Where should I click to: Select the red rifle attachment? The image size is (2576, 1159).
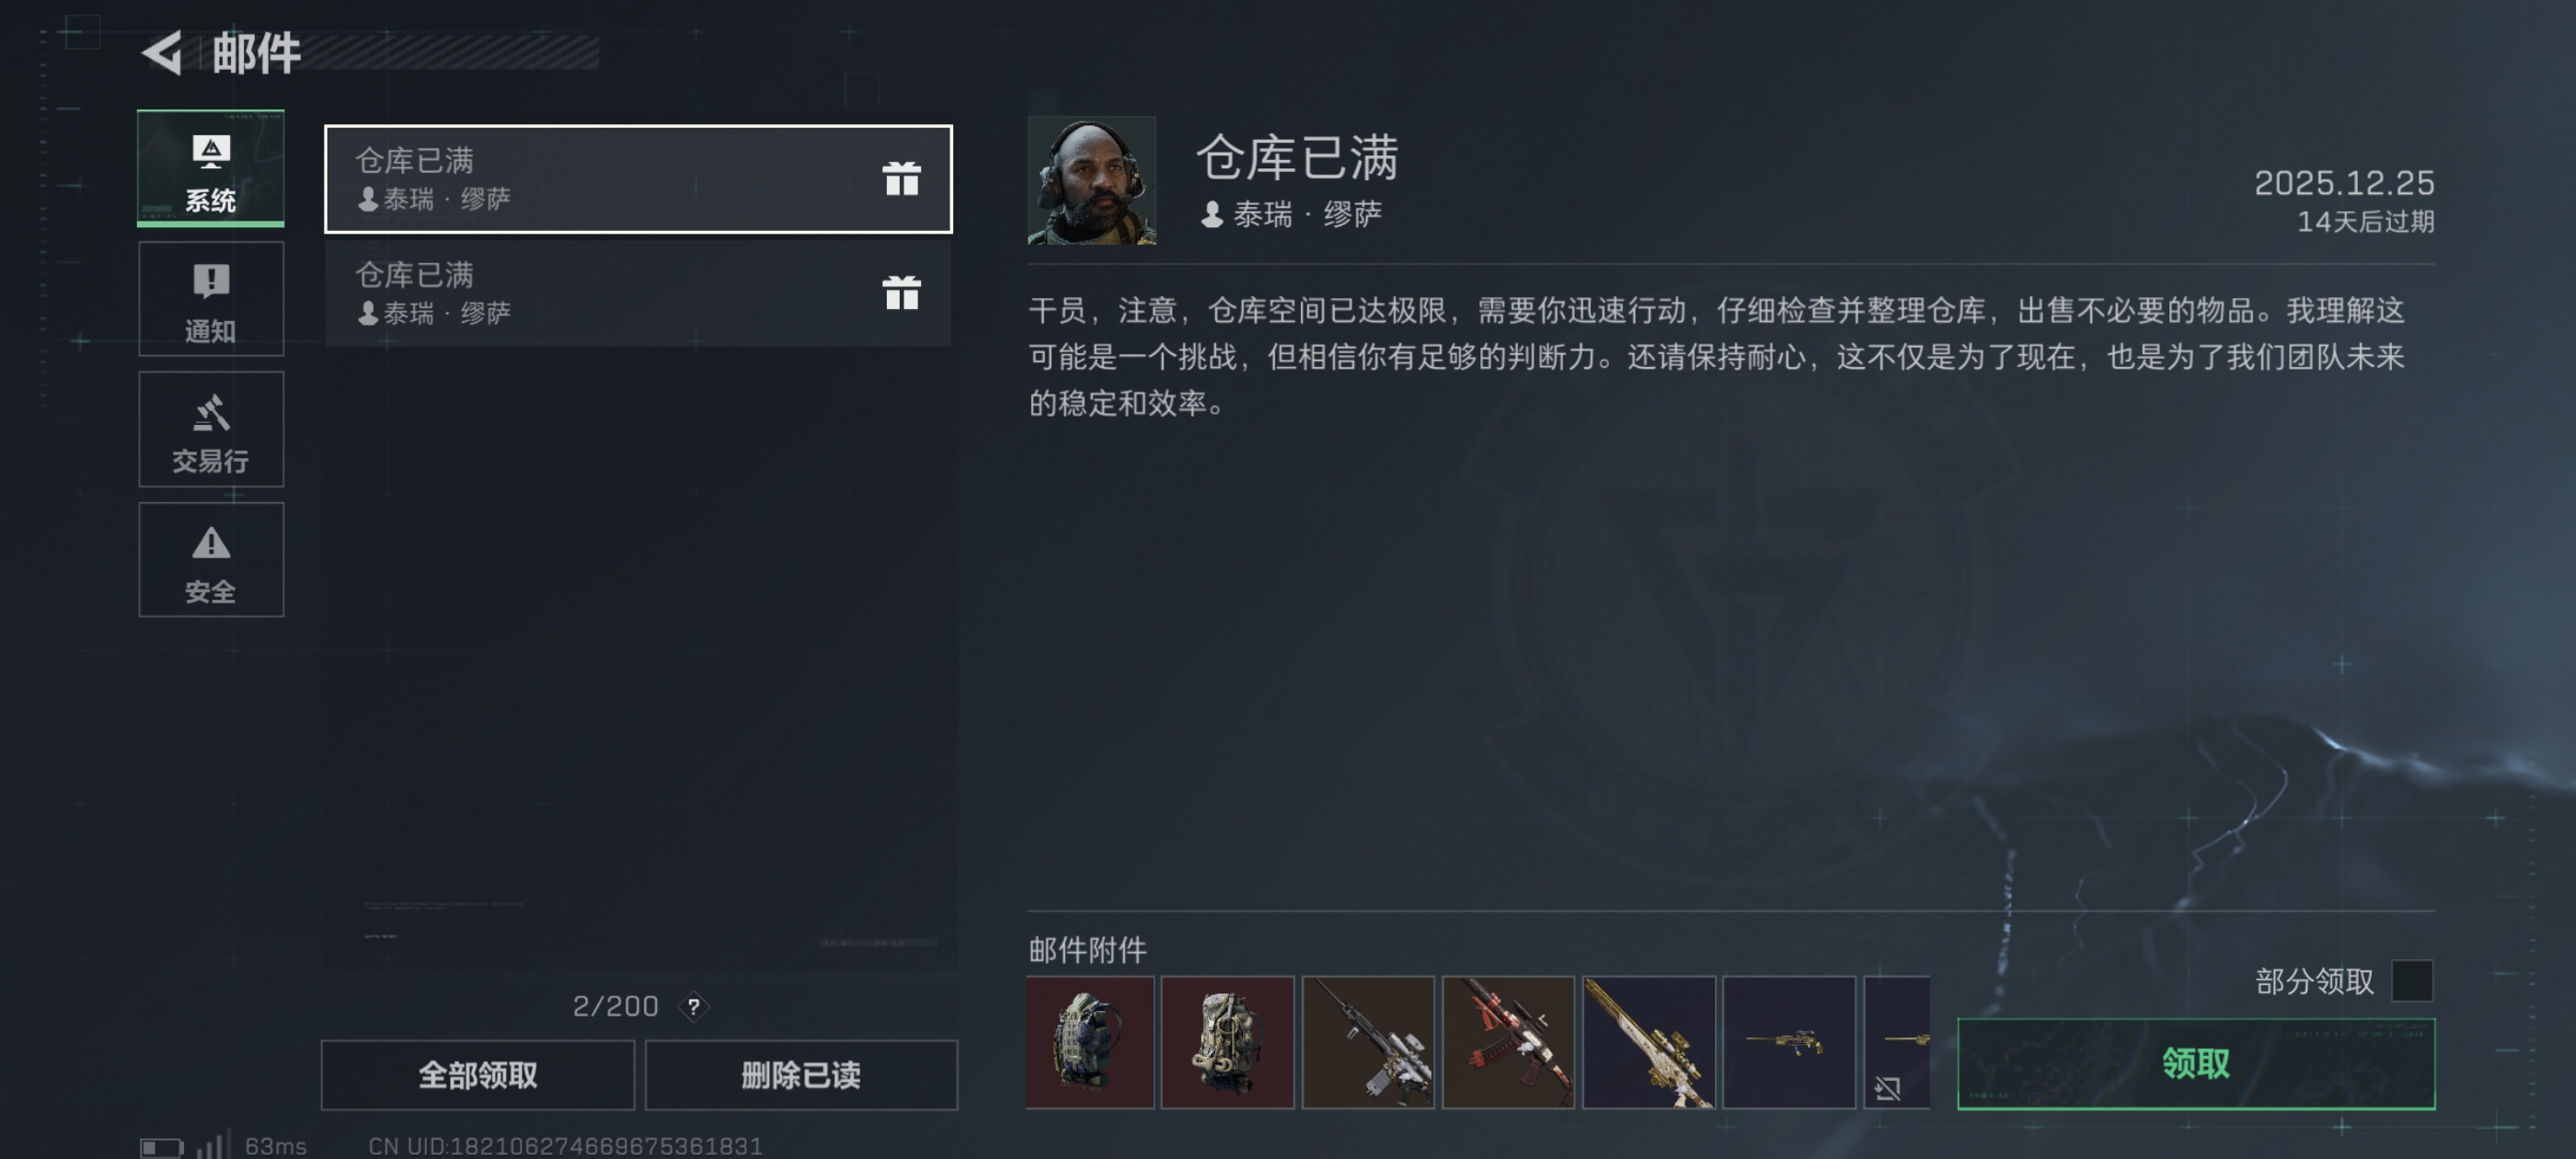pyautogui.click(x=1508, y=1042)
